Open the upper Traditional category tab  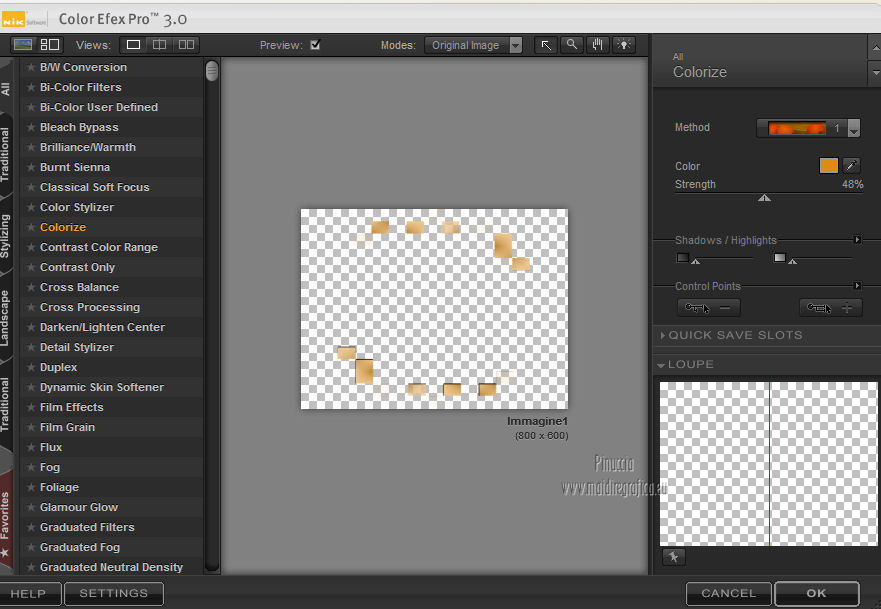coord(6,154)
